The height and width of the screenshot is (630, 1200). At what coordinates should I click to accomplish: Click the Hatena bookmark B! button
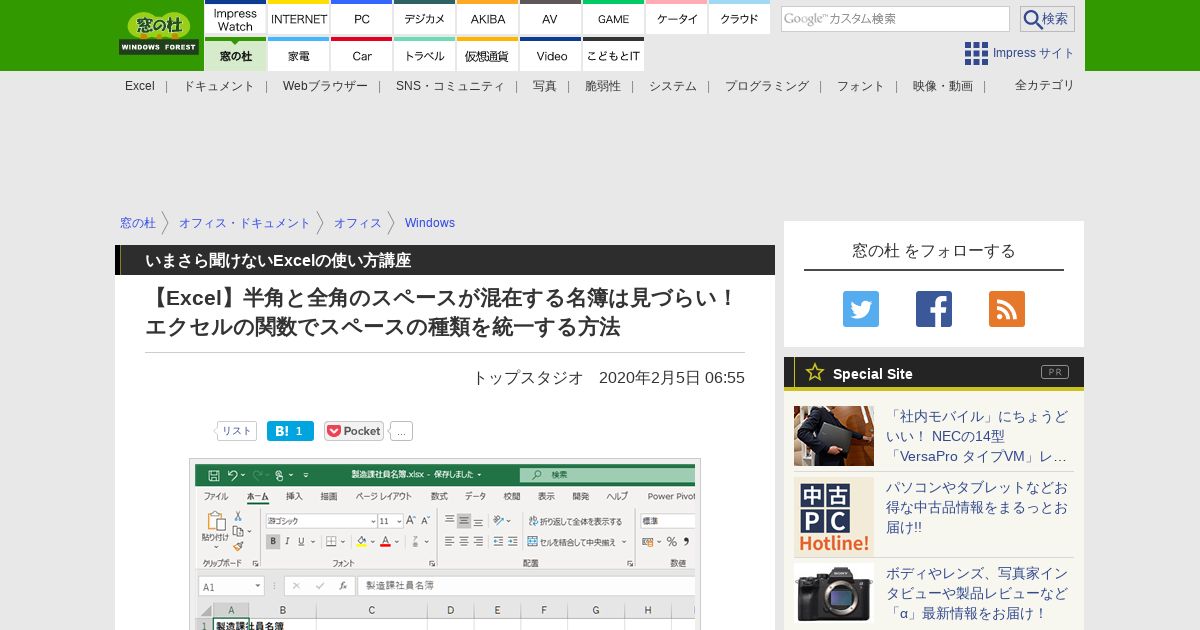click(x=290, y=431)
